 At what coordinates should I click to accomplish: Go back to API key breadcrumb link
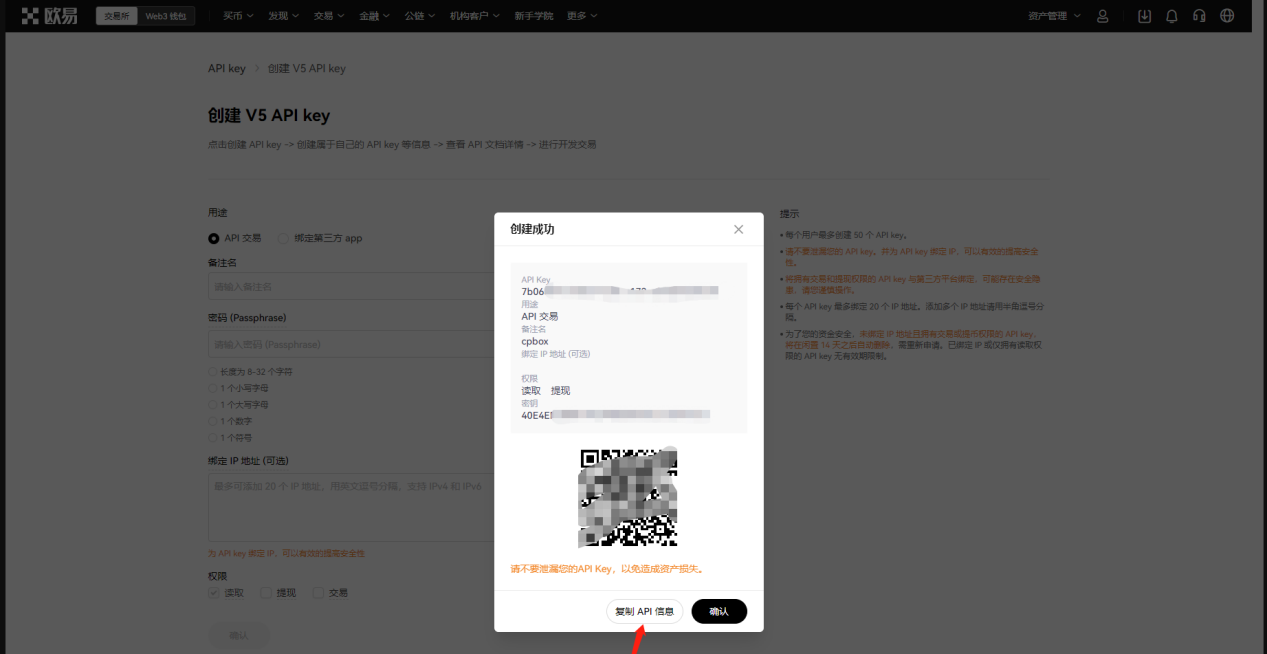tap(227, 69)
